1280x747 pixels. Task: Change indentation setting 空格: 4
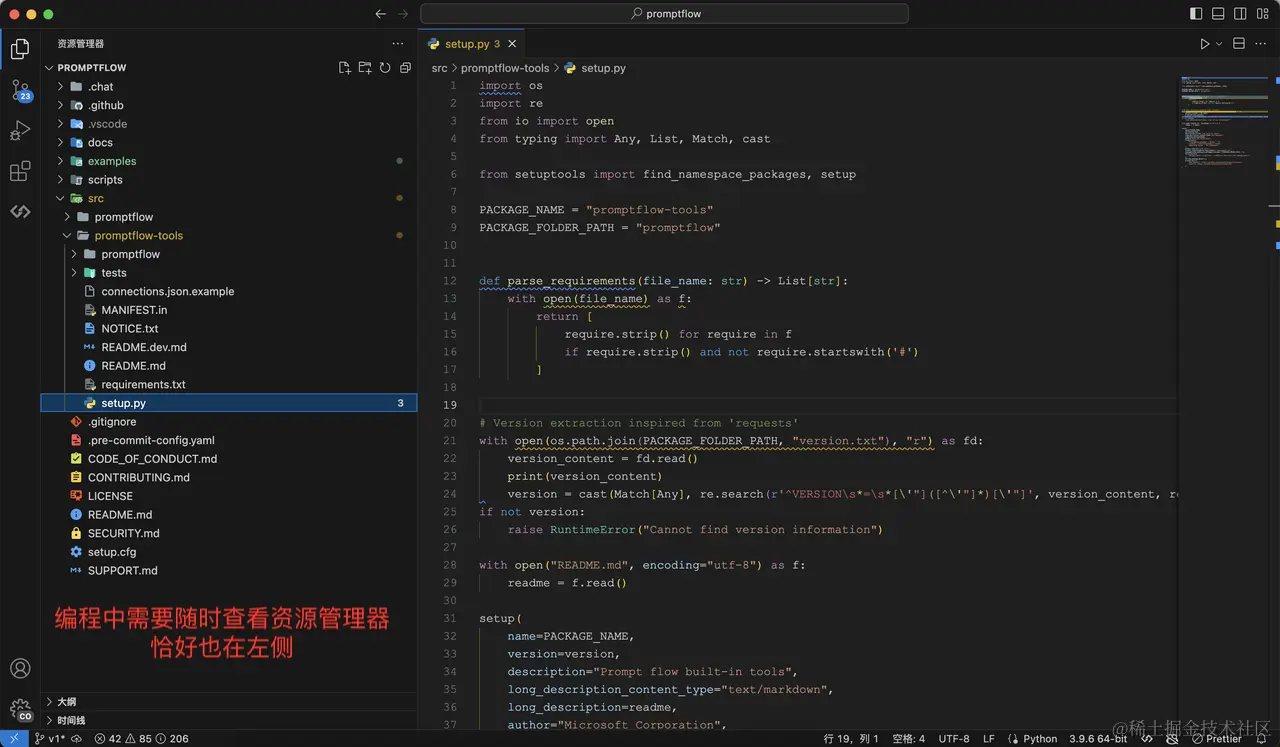click(x=908, y=739)
